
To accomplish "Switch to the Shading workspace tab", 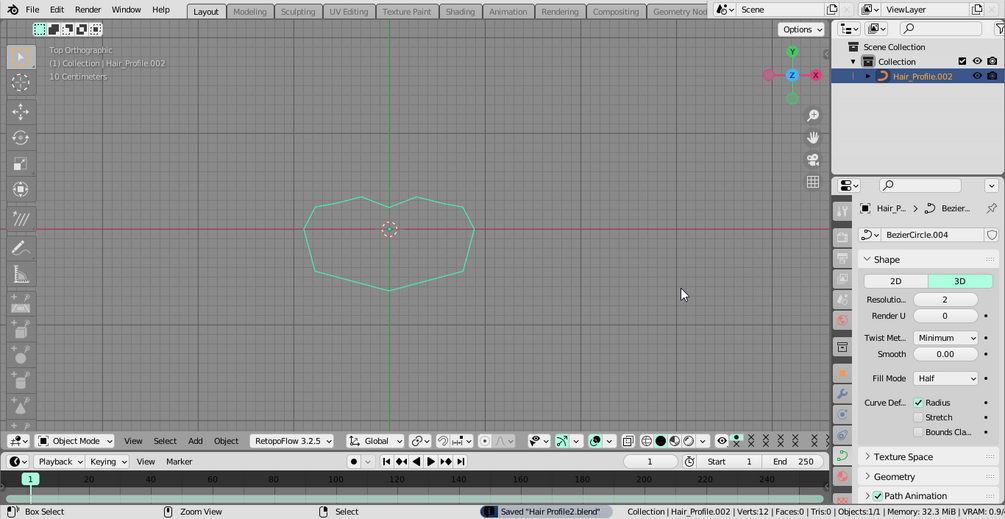I will tap(460, 12).
